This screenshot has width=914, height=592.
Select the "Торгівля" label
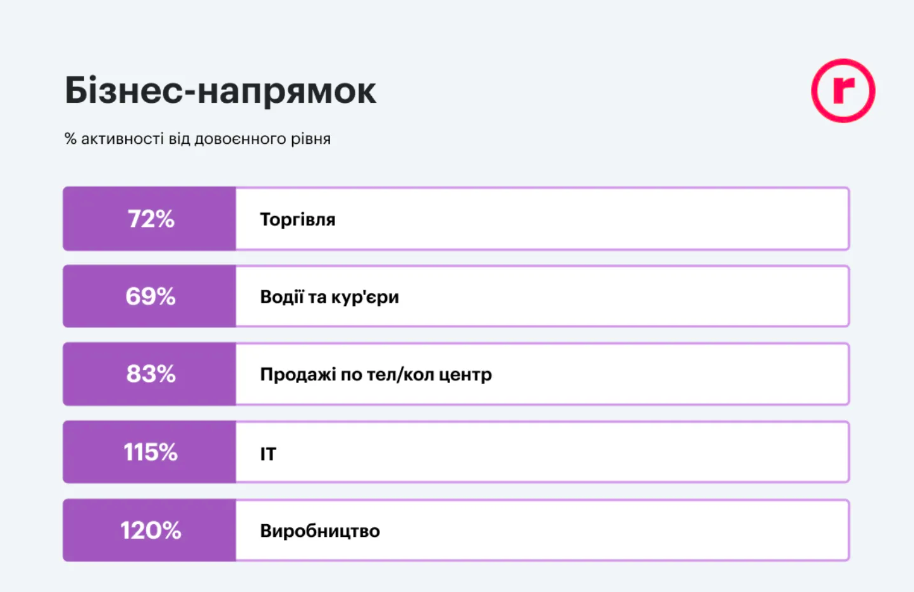297,219
